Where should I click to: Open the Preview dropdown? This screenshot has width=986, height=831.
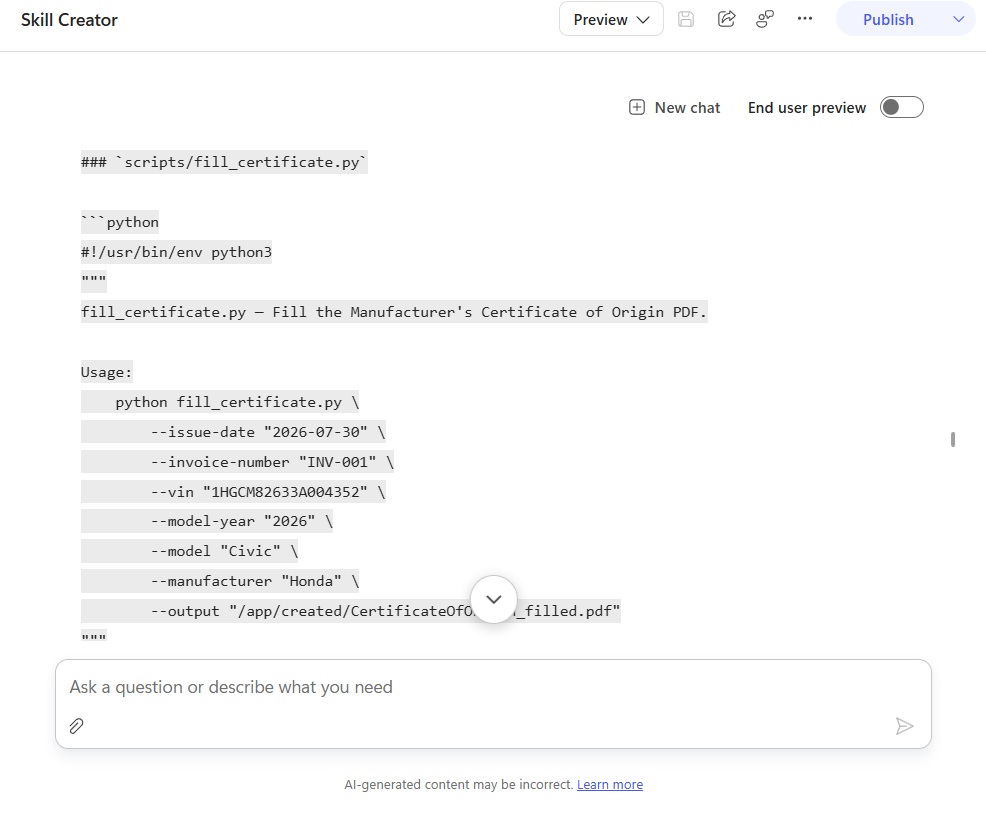click(x=611, y=19)
